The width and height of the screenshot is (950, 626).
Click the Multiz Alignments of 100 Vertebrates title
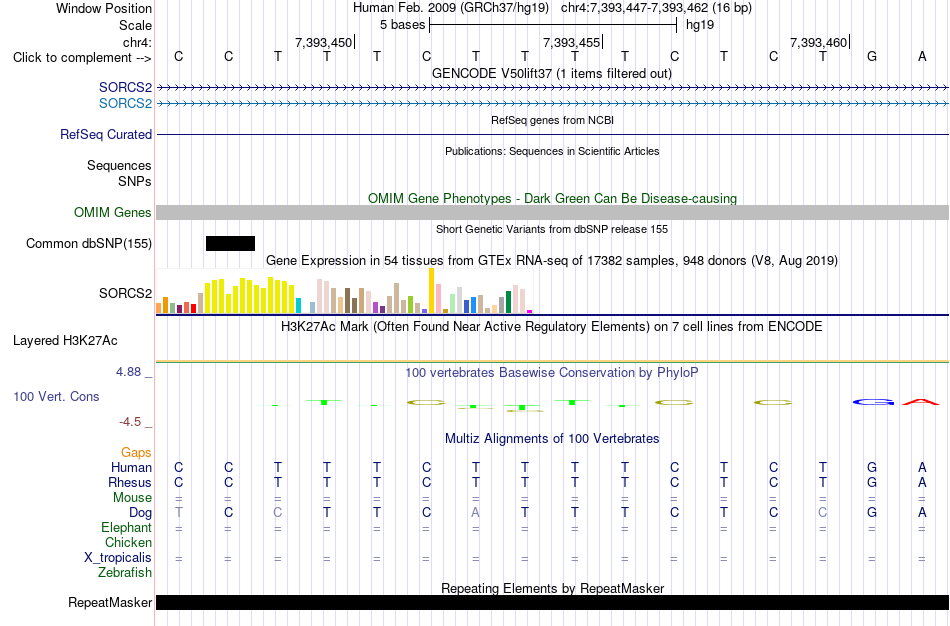[552, 438]
